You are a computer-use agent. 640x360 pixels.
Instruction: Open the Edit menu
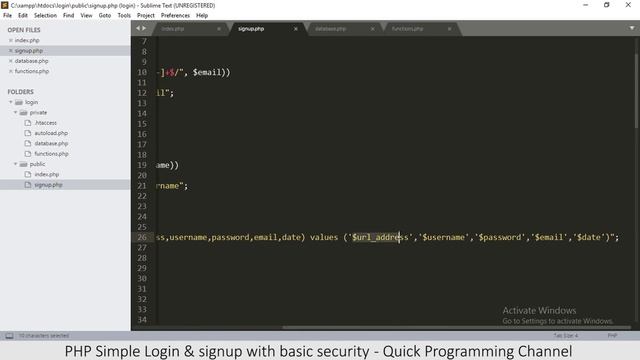coord(23,16)
